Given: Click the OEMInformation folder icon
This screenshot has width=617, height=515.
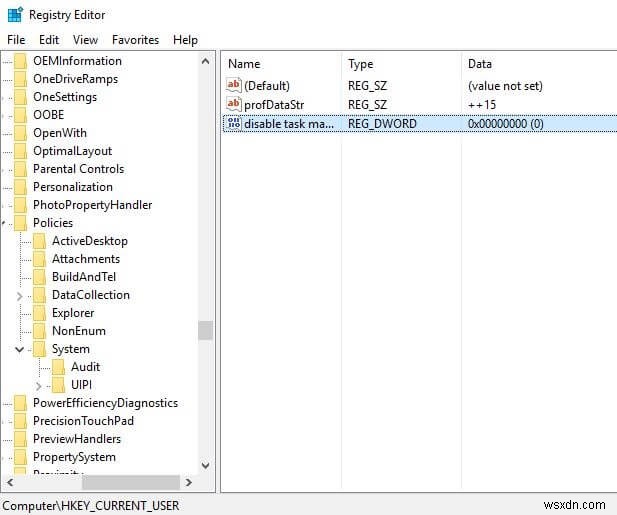Looking at the screenshot, I should [x=20, y=61].
